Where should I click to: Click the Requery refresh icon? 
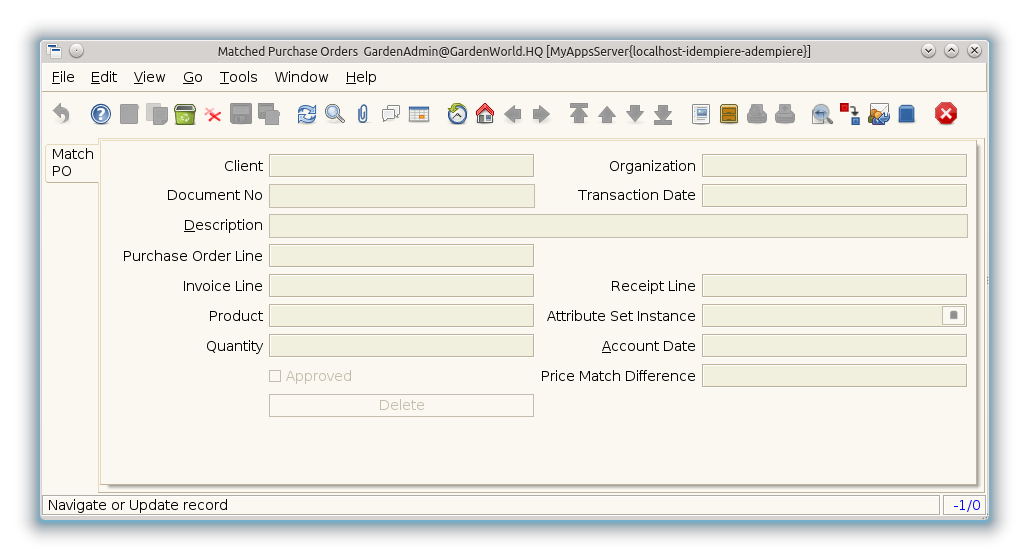(x=307, y=114)
